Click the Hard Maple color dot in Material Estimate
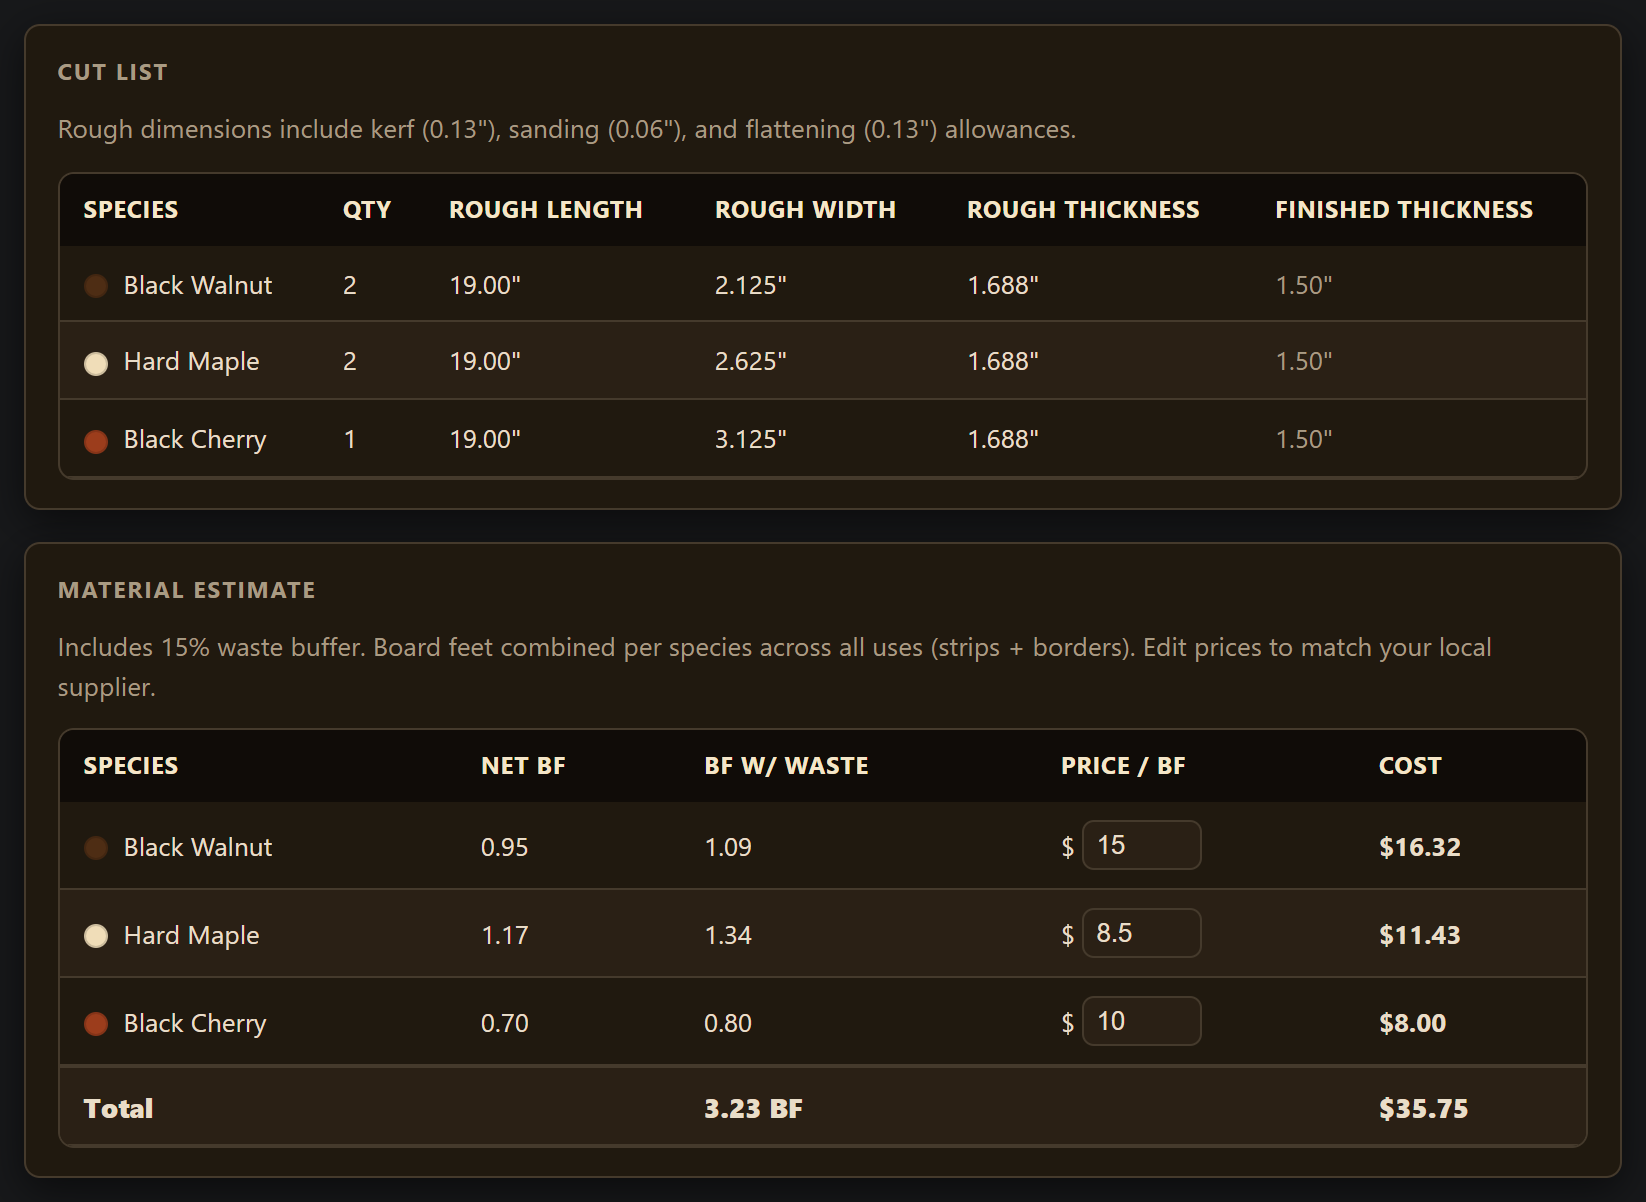 click(96, 936)
